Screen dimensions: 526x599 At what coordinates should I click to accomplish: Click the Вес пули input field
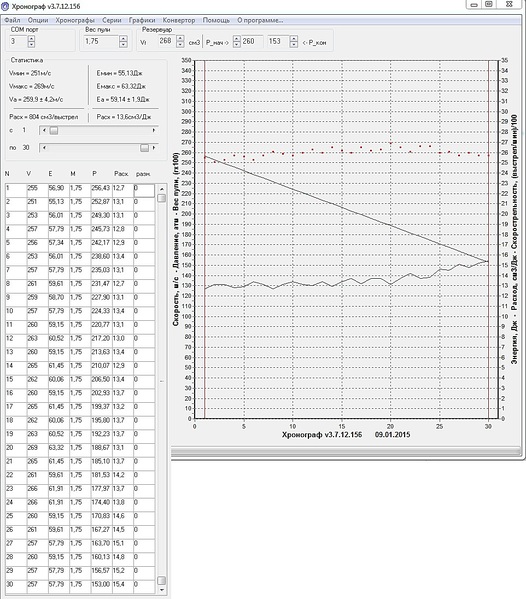[101, 41]
